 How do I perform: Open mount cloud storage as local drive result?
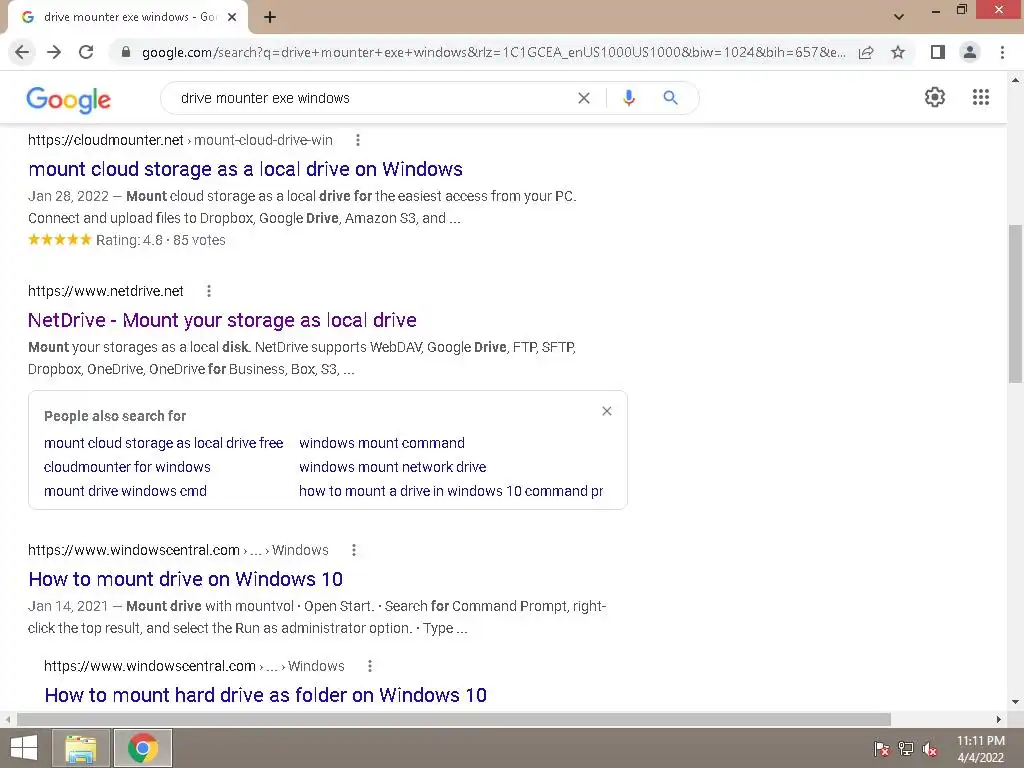pyautogui.click(x=246, y=169)
